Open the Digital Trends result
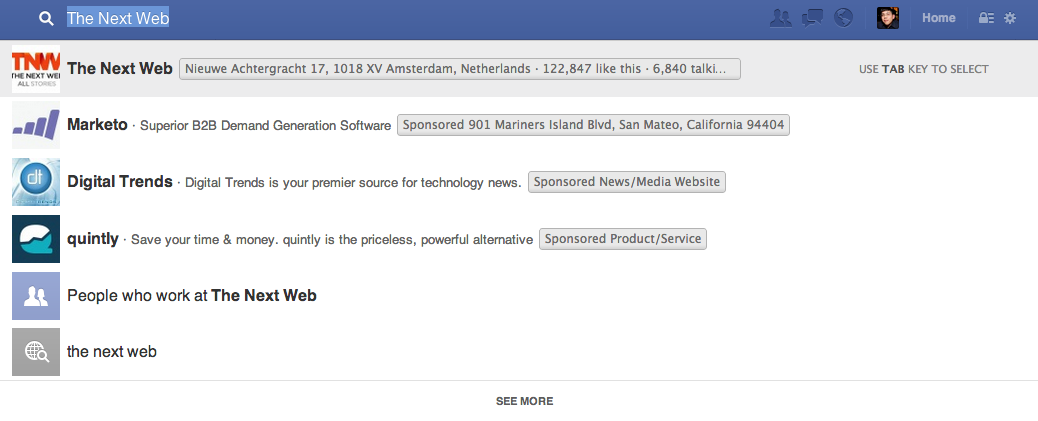Screen dimensions: 1038x421 [x=519, y=181]
